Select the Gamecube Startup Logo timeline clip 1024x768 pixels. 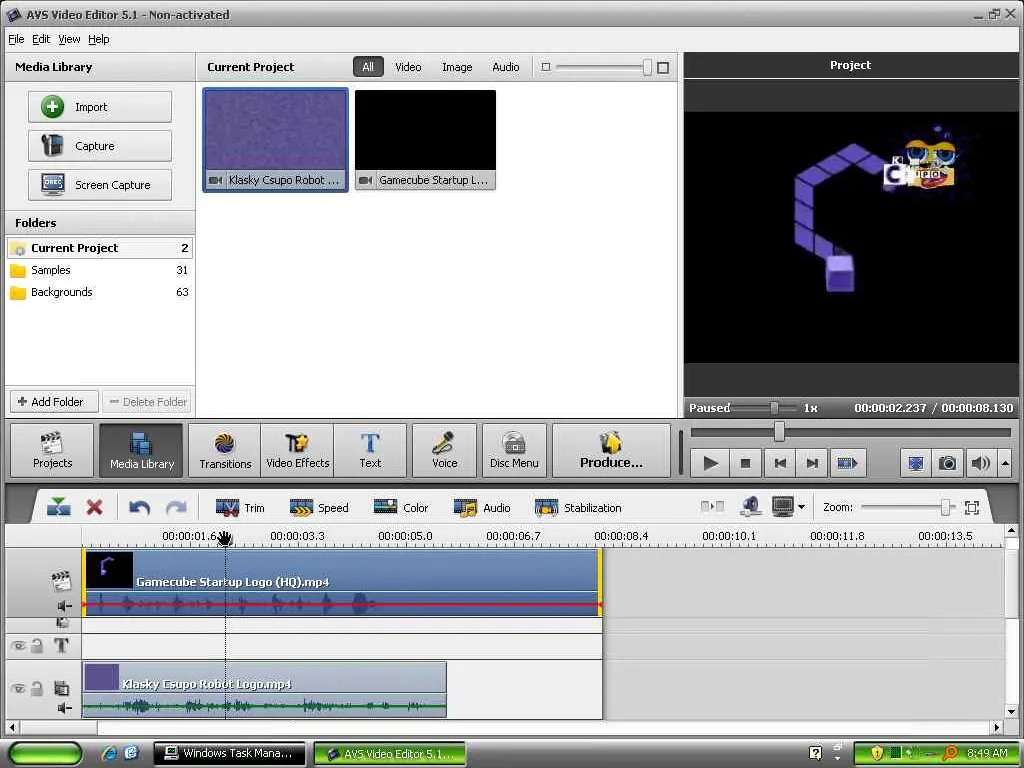pyautogui.click(x=342, y=581)
